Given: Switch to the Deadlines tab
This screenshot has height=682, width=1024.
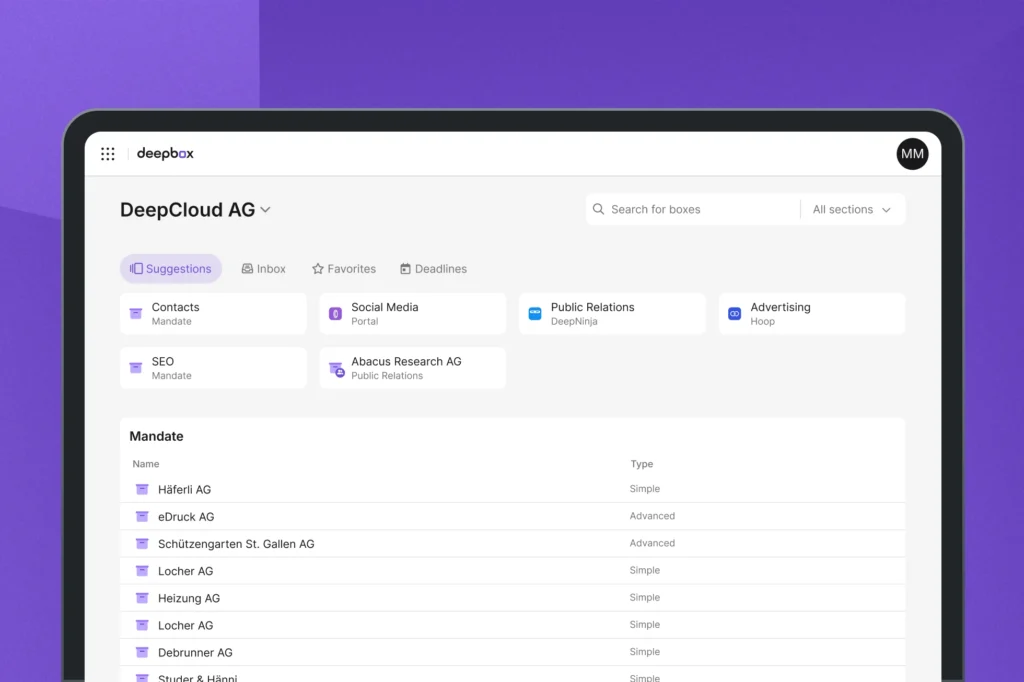Looking at the screenshot, I should (x=434, y=268).
